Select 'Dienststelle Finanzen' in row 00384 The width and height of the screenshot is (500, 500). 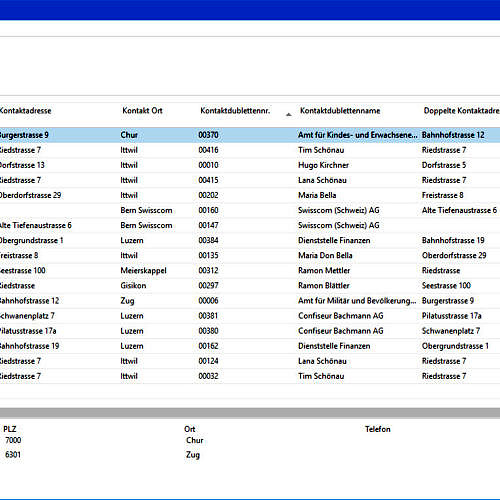[x=334, y=240]
